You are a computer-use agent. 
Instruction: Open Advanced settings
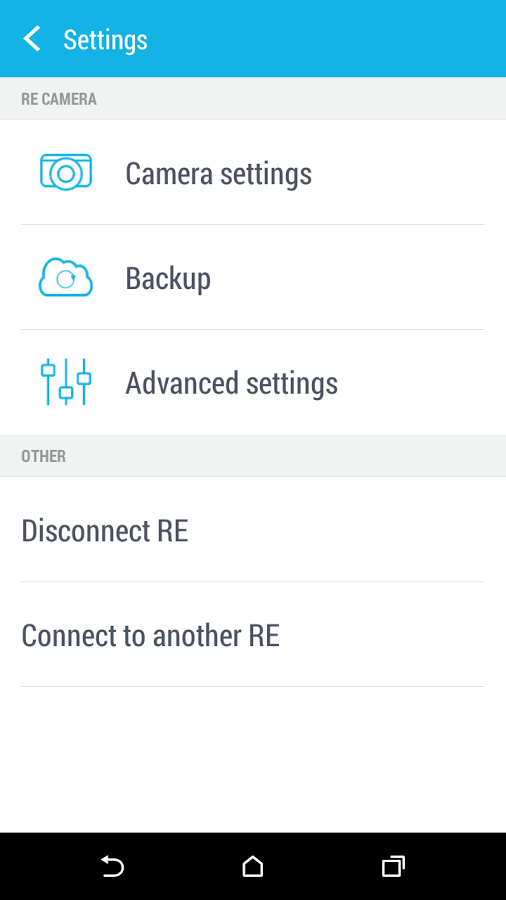pos(253,382)
